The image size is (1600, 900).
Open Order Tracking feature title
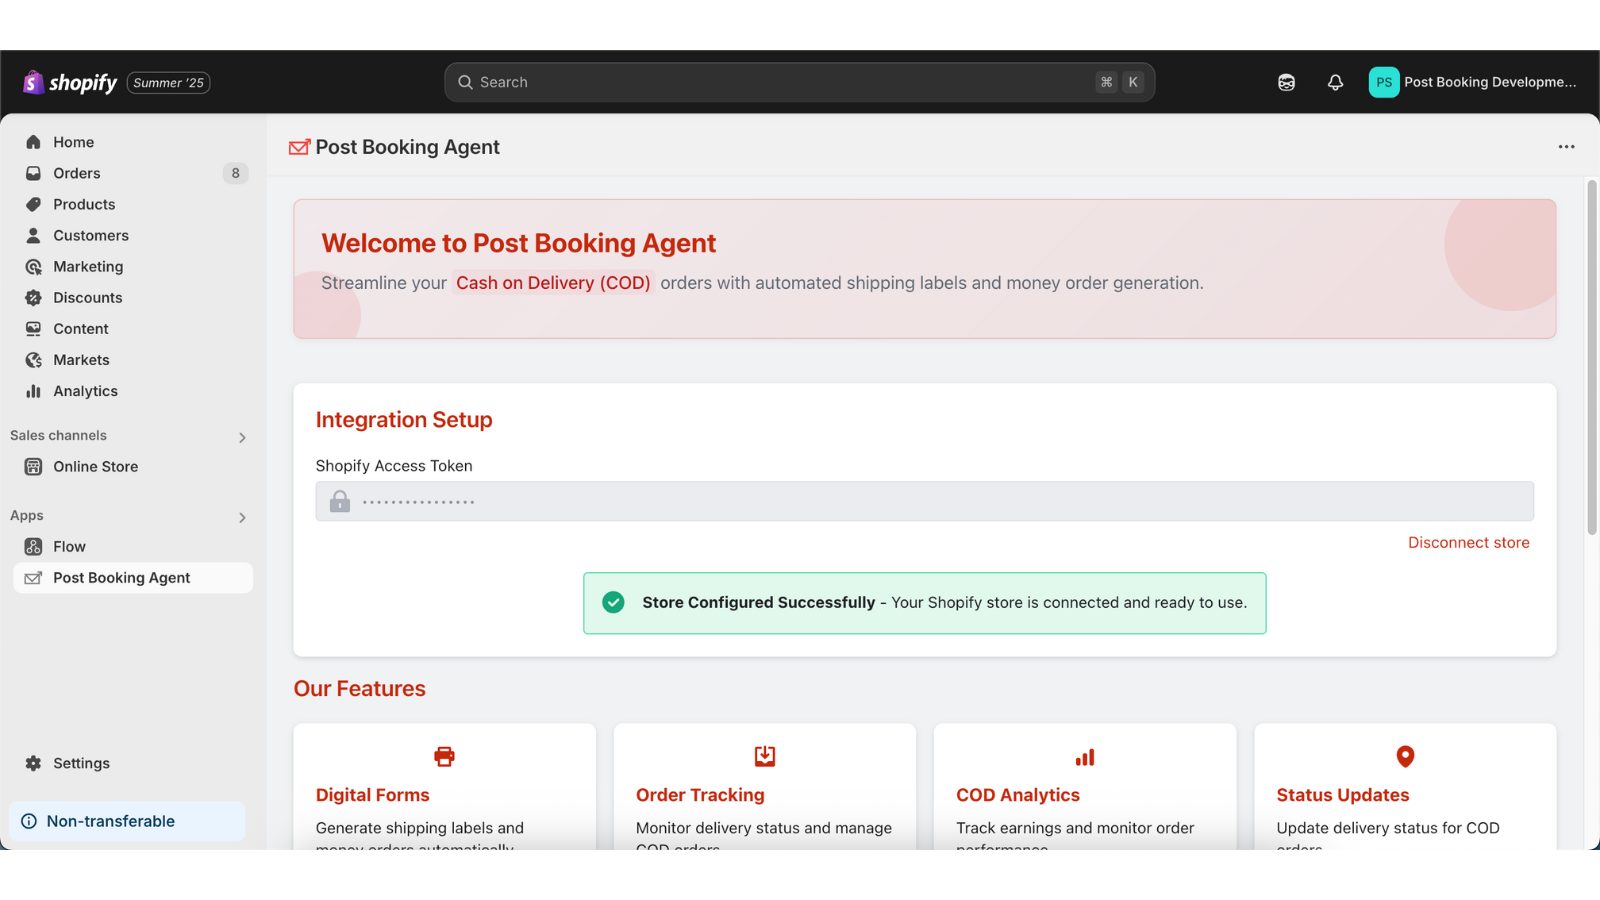(700, 795)
